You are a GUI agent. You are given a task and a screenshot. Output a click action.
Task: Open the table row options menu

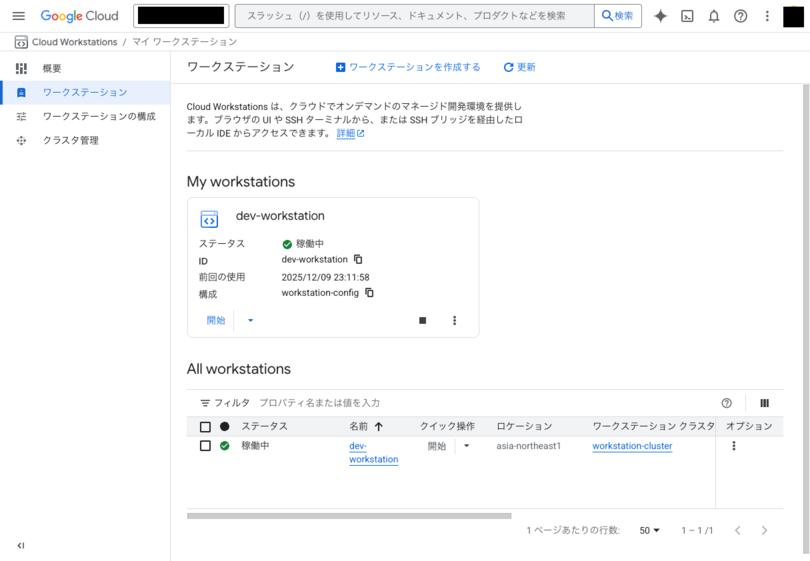click(x=734, y=446)
